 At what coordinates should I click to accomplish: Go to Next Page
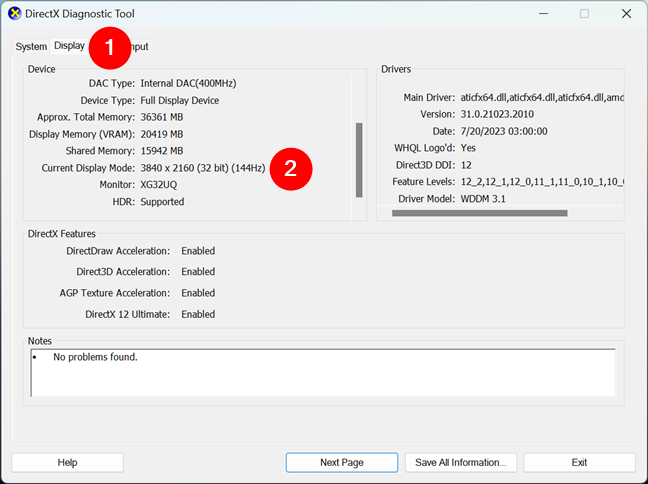[x=342, y=463]
